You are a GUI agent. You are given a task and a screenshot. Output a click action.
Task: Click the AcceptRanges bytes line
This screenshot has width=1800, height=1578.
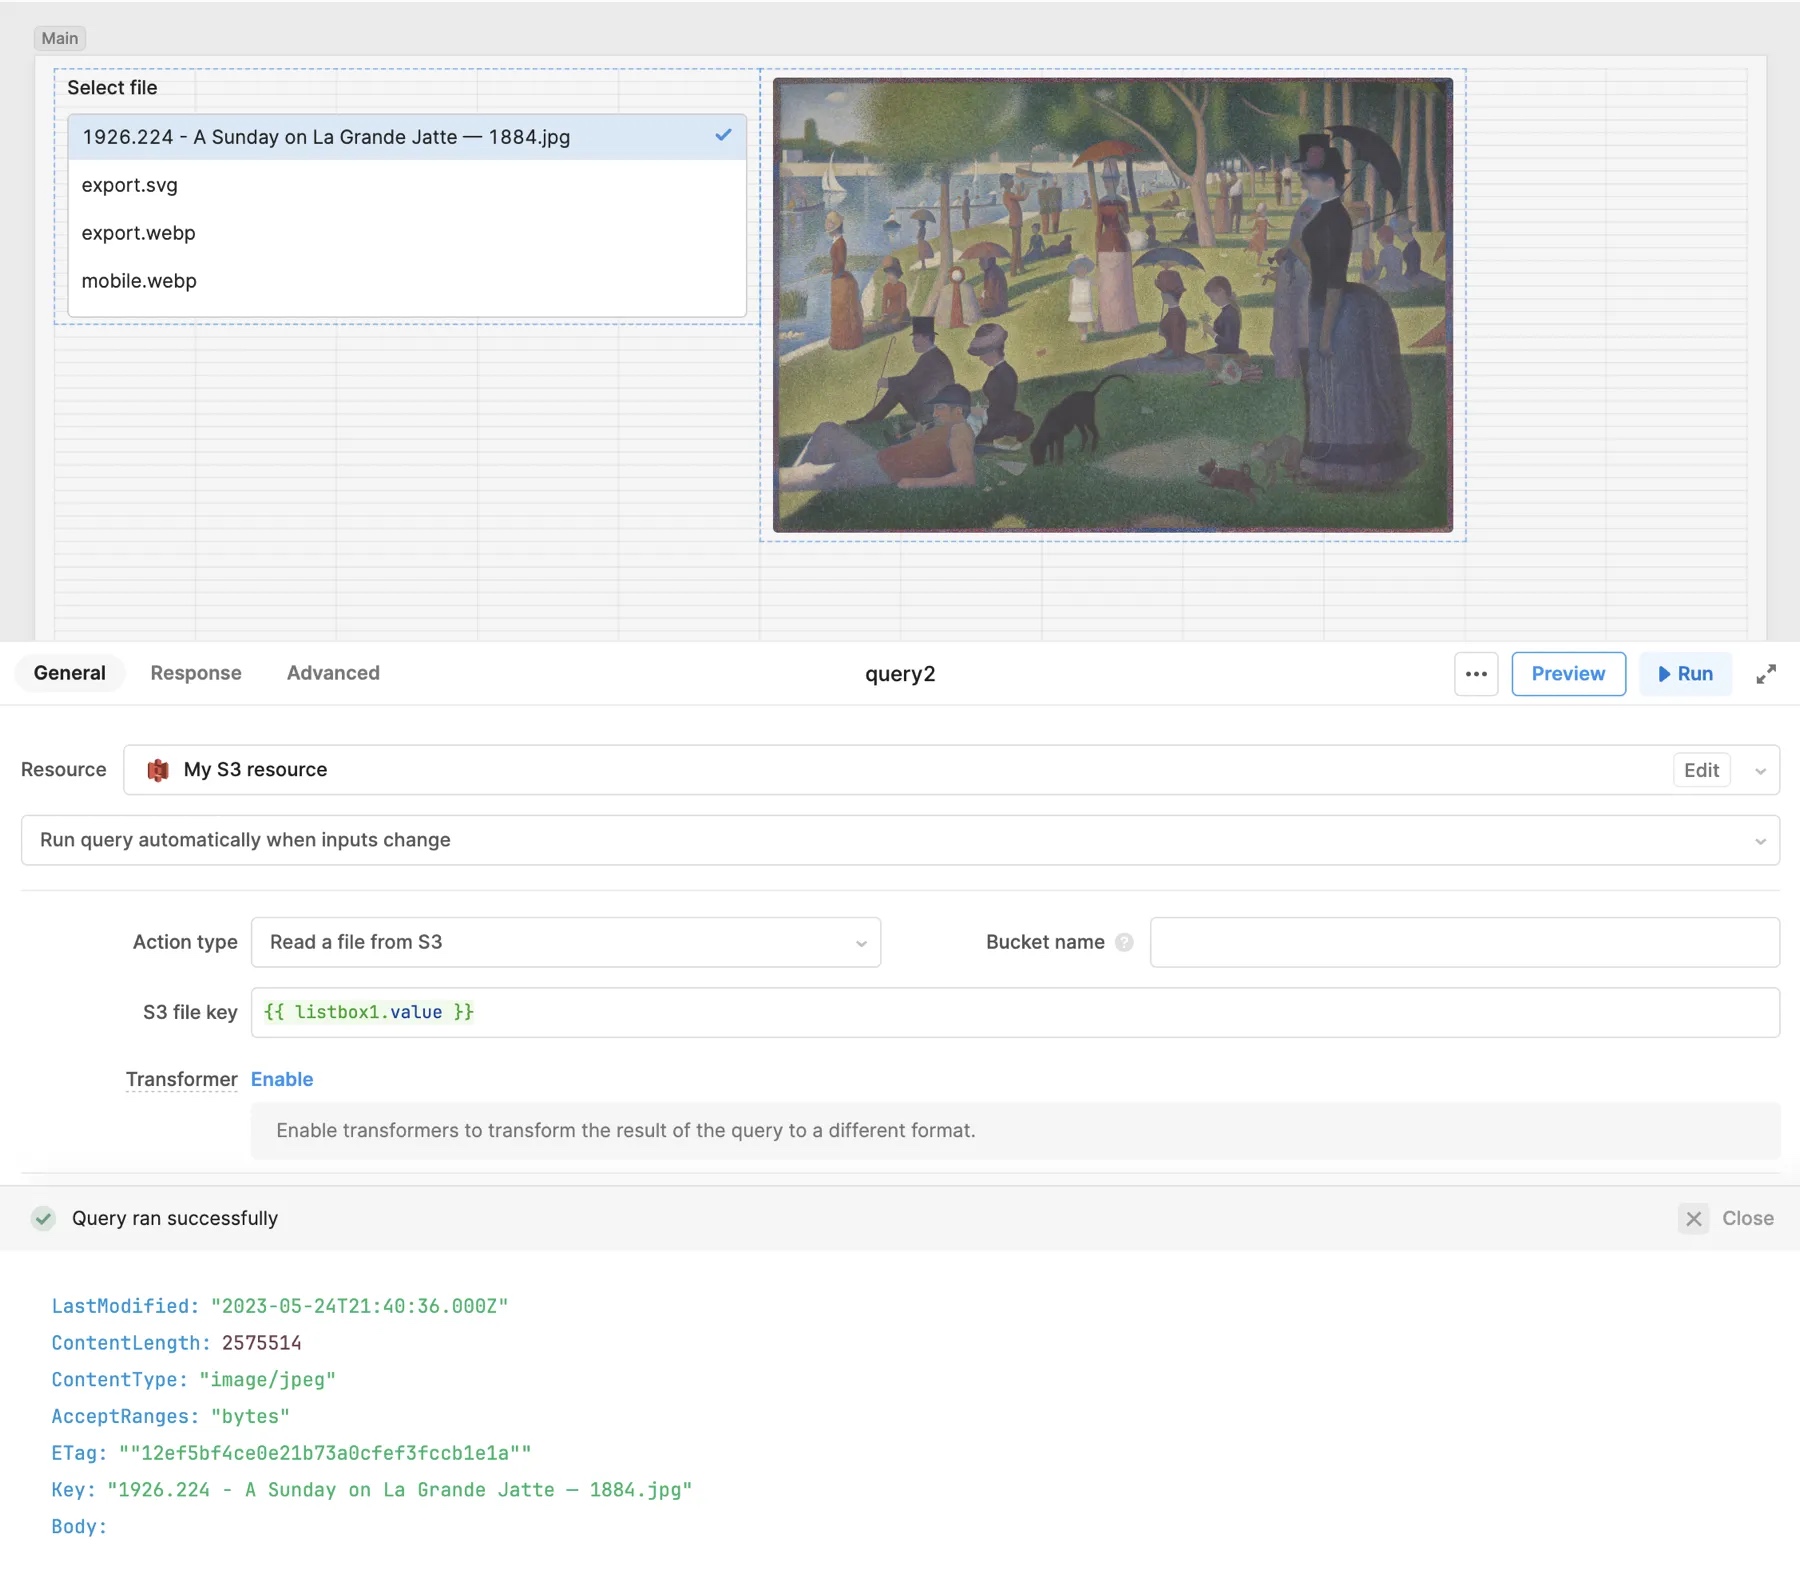pos(170,1416)
